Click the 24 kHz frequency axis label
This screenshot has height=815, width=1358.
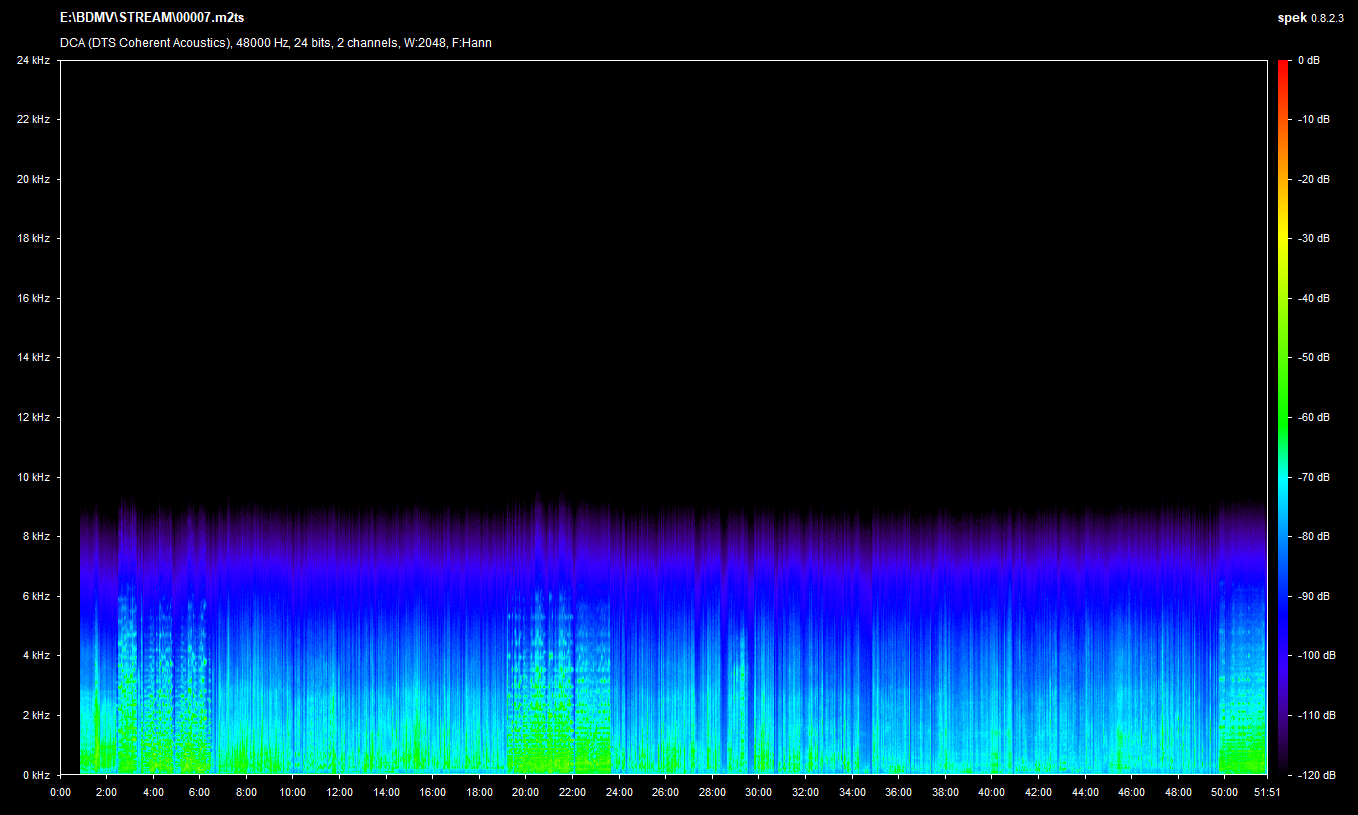pos(33,61)
